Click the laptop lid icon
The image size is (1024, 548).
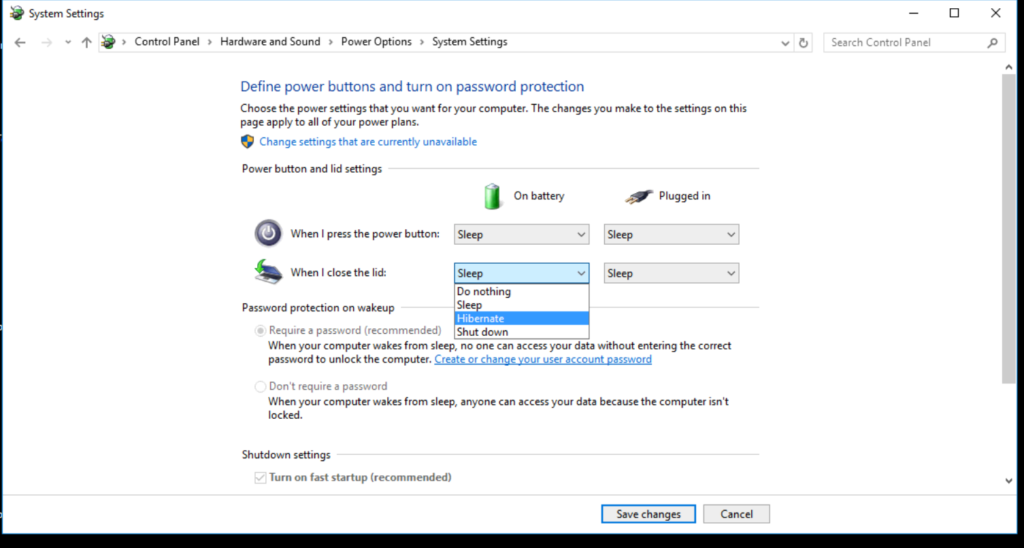[268, 272]
